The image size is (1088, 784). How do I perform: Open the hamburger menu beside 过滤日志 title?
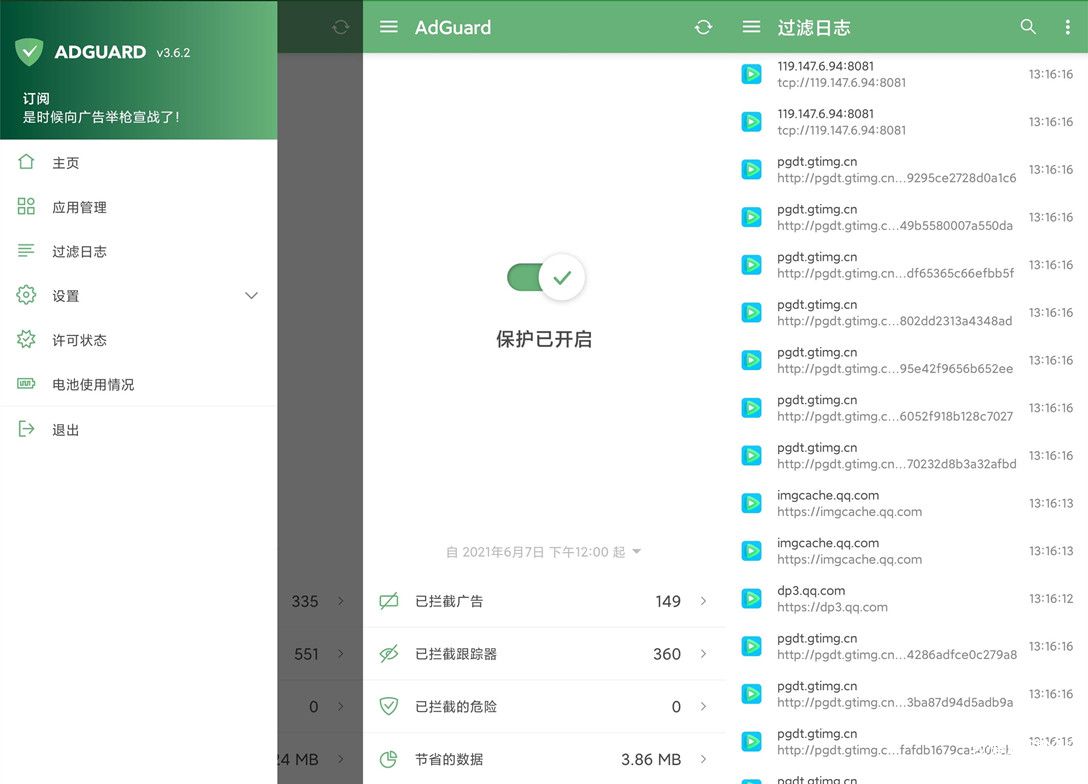click(752, 27)
